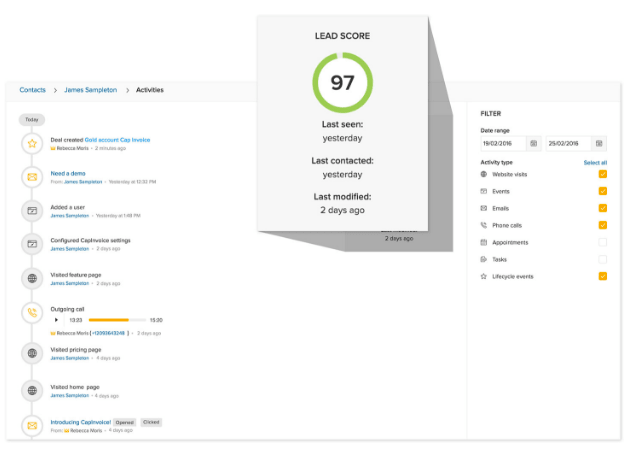Click the lead score 97 ring
This screenshot has width=628, height=456.
pos(342,82)
